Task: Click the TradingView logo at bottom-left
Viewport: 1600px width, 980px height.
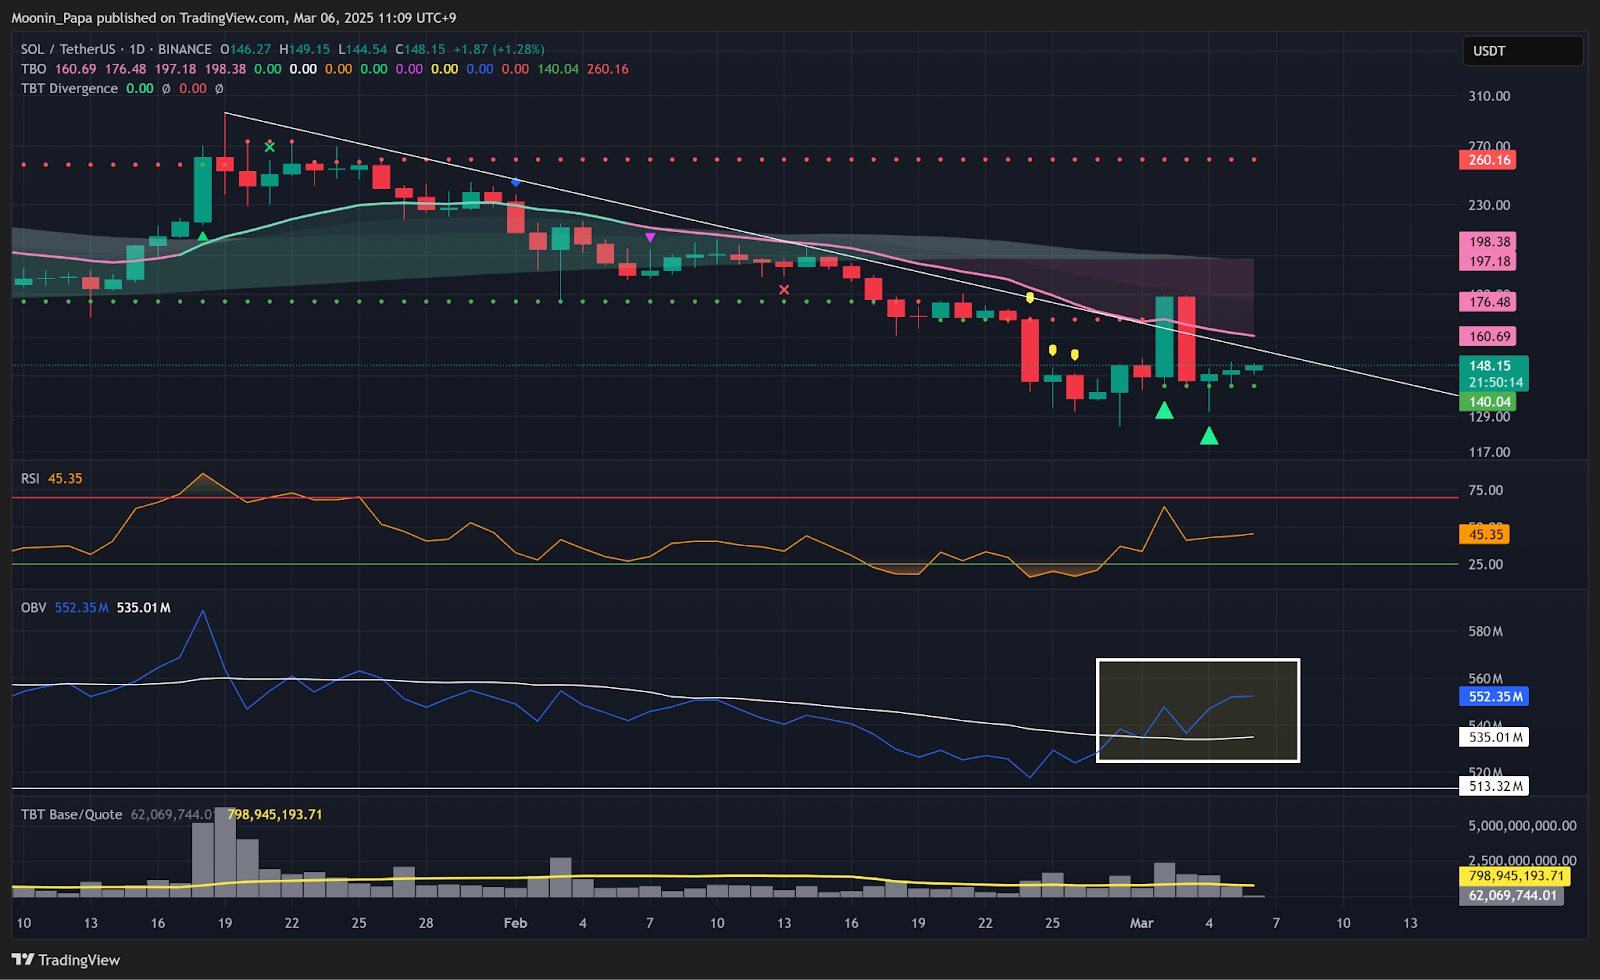Action: tap(66, 960)
